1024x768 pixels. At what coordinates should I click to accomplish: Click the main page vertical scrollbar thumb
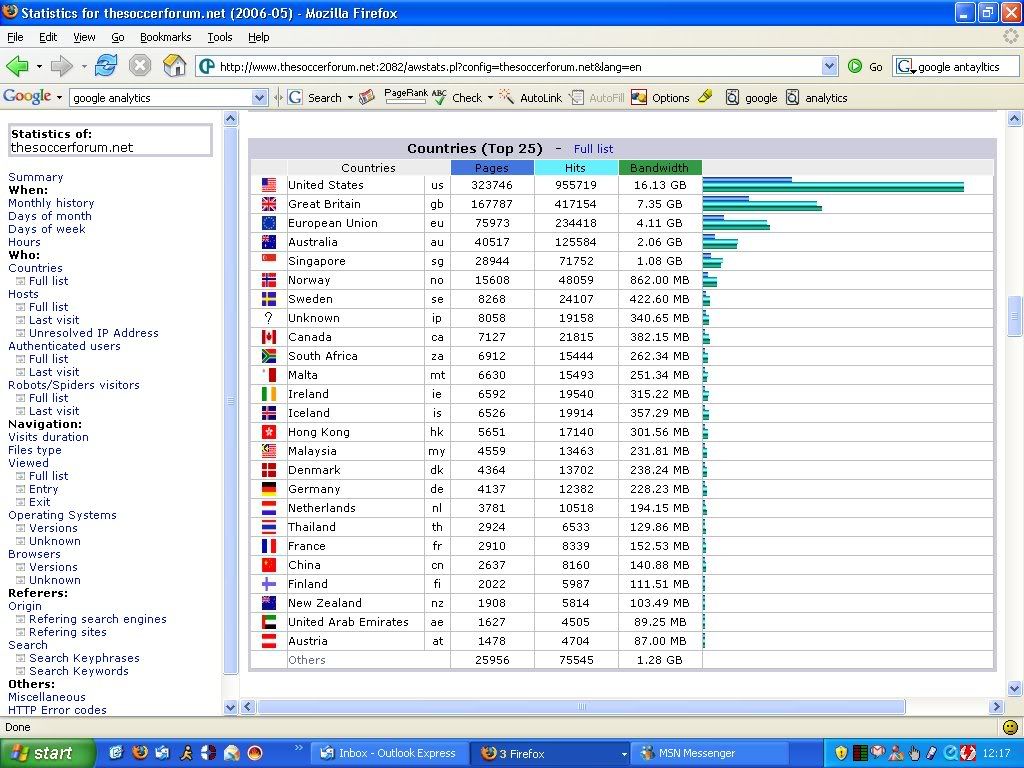tap(1015, 315)
